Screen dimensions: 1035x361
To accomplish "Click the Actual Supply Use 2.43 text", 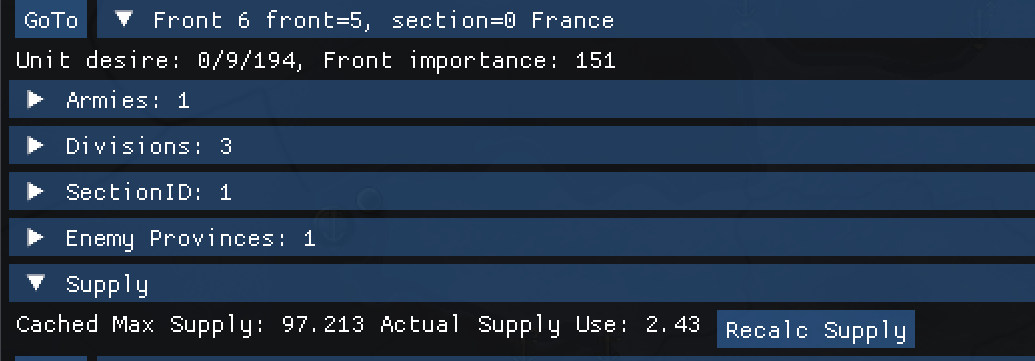I will pyautogui.click(x=540, y=325).
